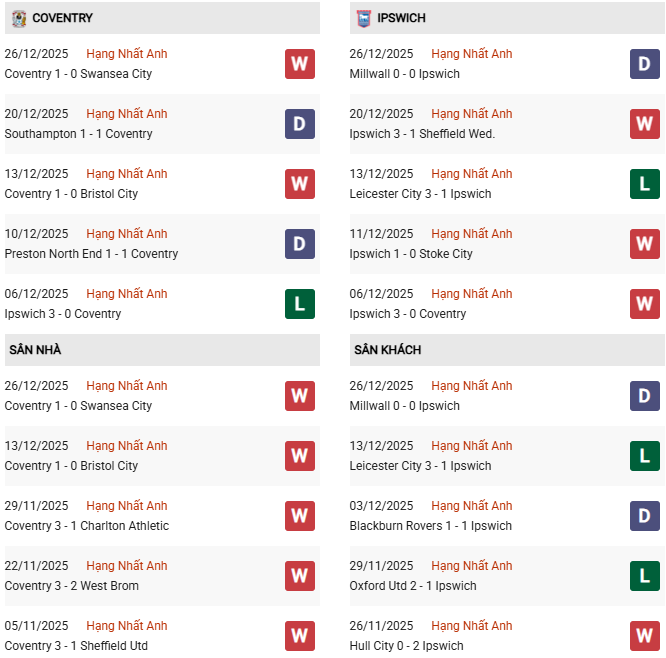Click W badge for Coventry 3-2 West Brom
Viewport: 666px width, 658px height.
(x=299, y=576)
